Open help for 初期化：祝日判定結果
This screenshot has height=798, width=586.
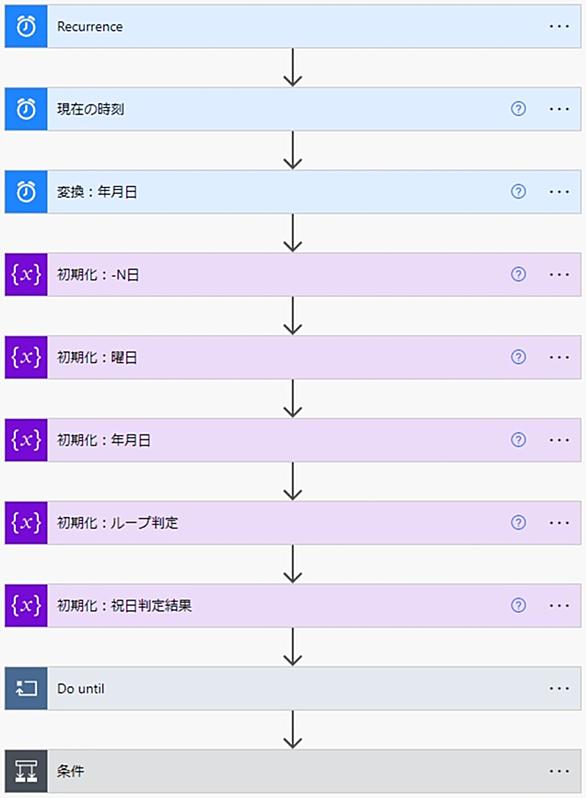518,606
